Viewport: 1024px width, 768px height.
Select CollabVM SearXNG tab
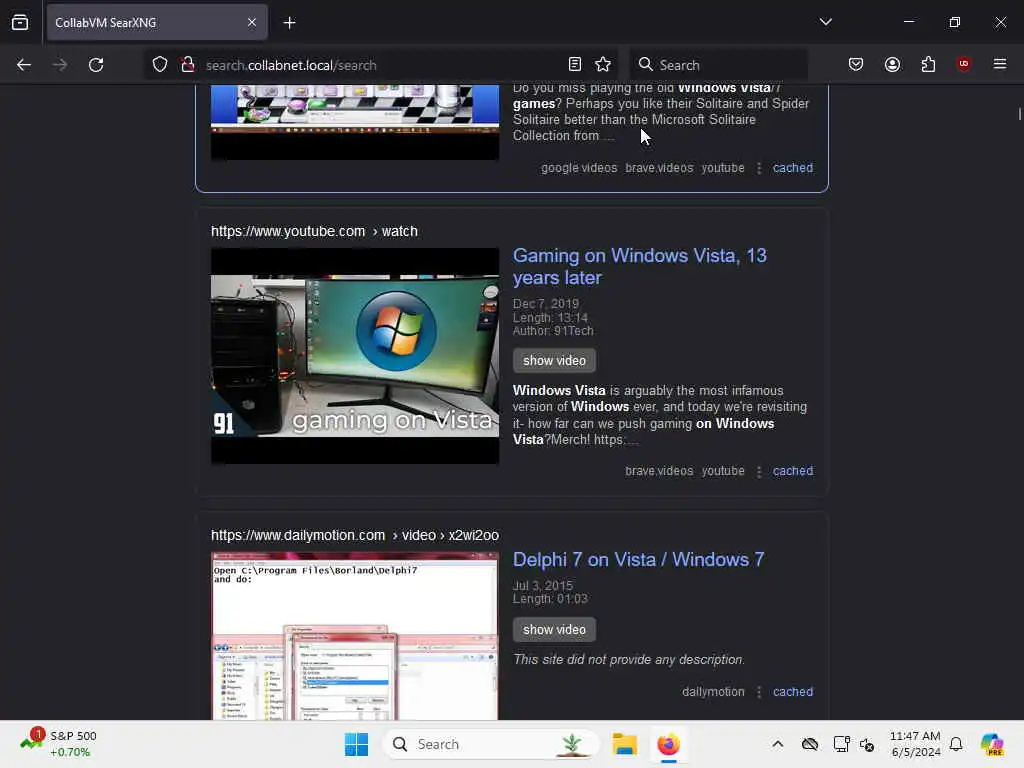[157, 23]
